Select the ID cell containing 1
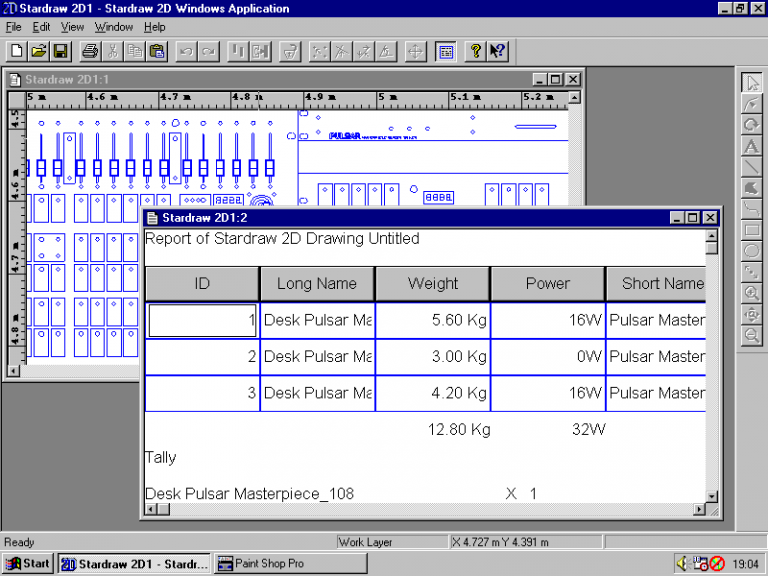 [202, 321]
